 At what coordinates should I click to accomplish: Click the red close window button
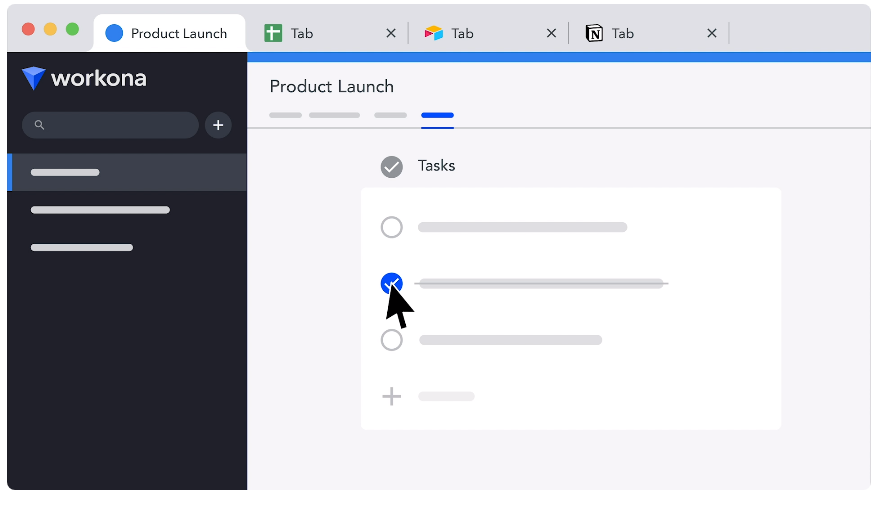(28, 29)
